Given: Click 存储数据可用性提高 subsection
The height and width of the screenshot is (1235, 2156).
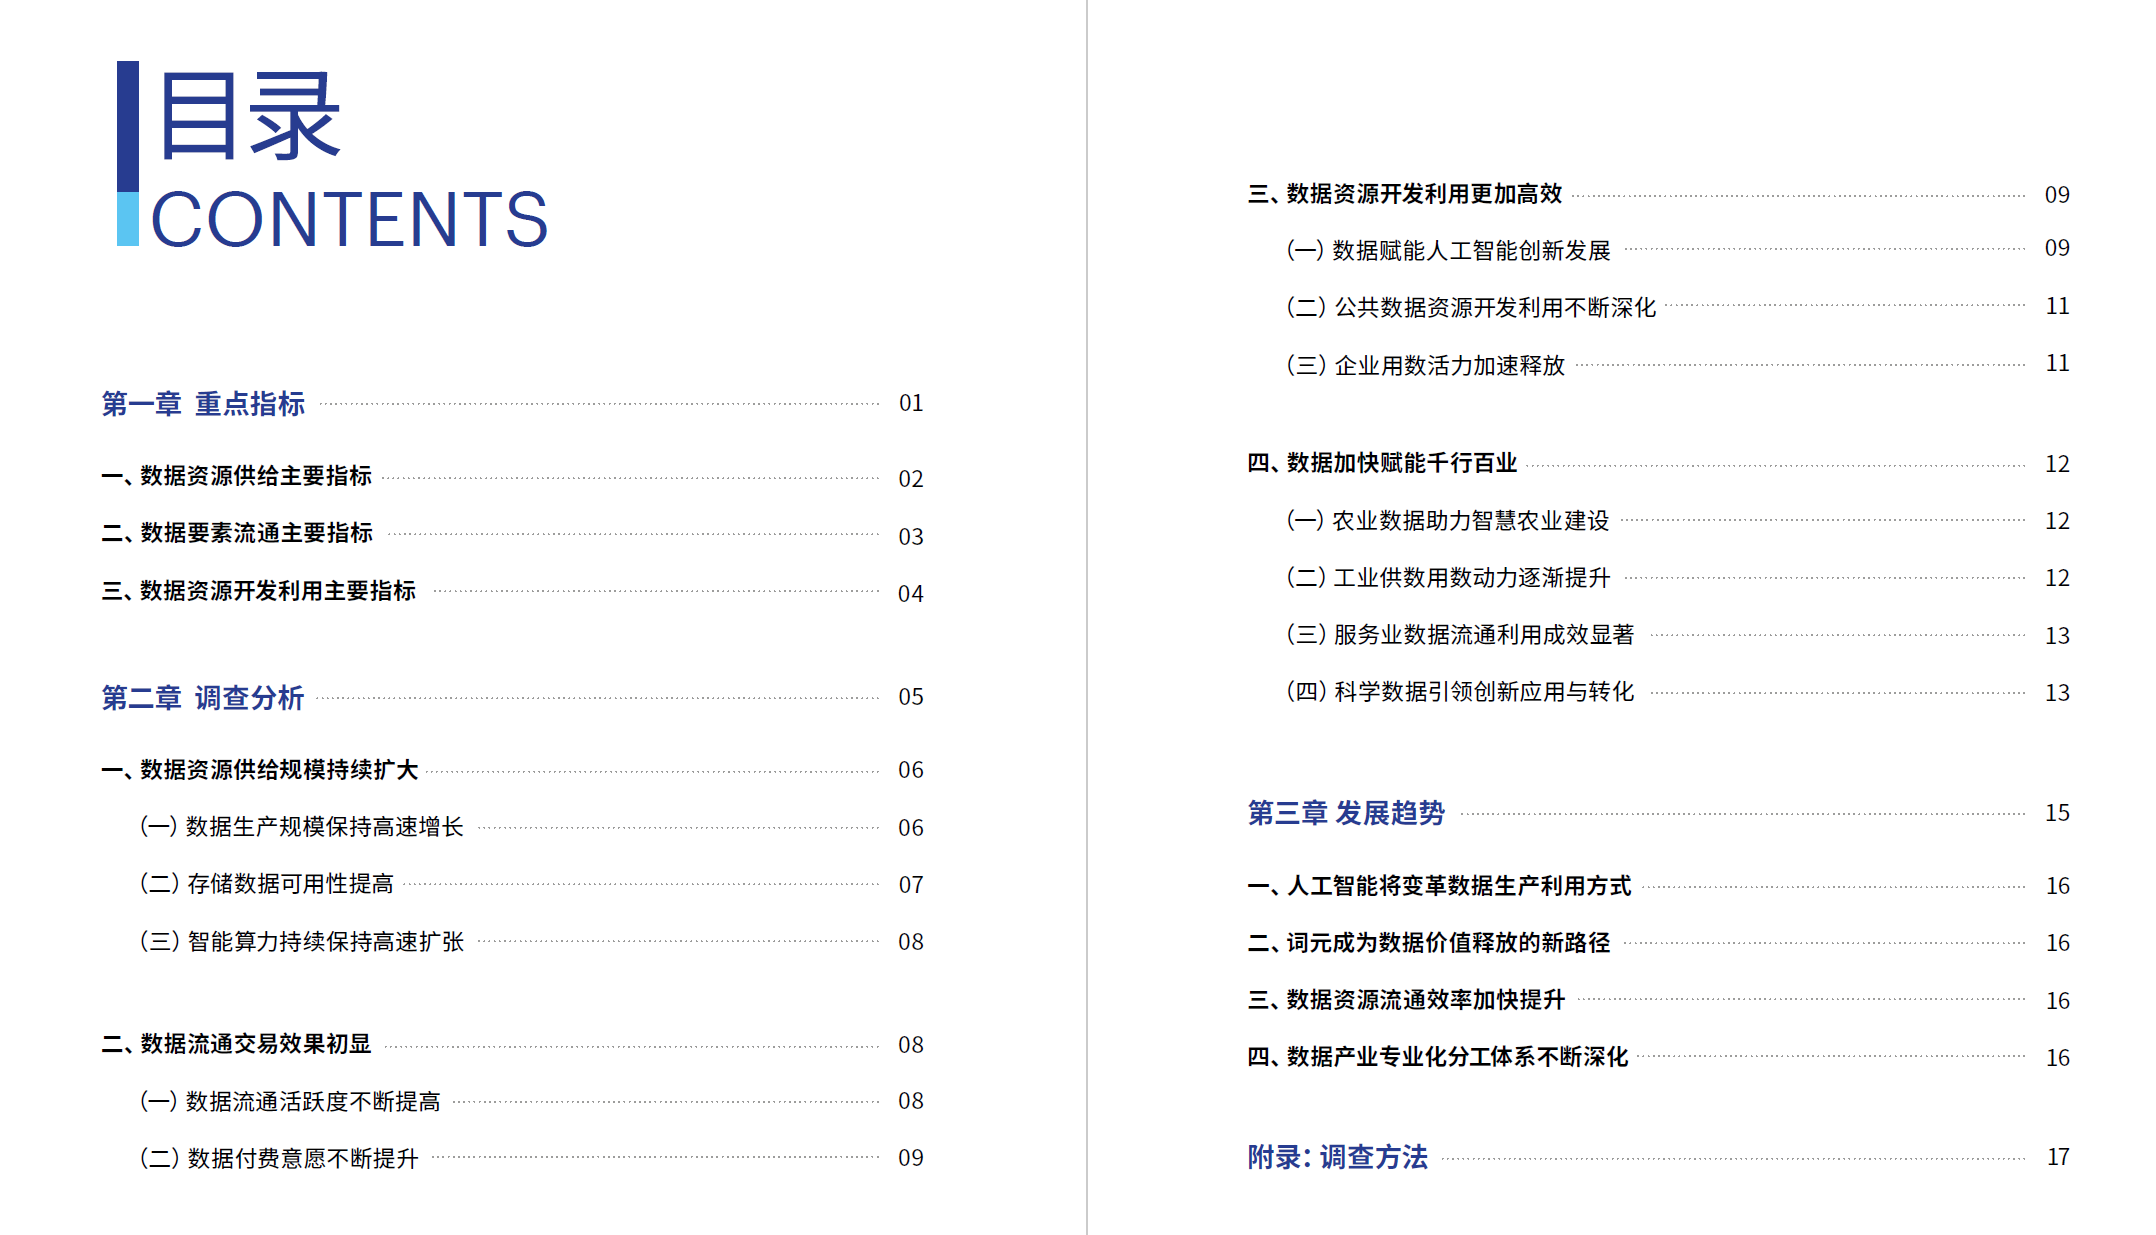Looking at the screenshot, I should (267, 884).
